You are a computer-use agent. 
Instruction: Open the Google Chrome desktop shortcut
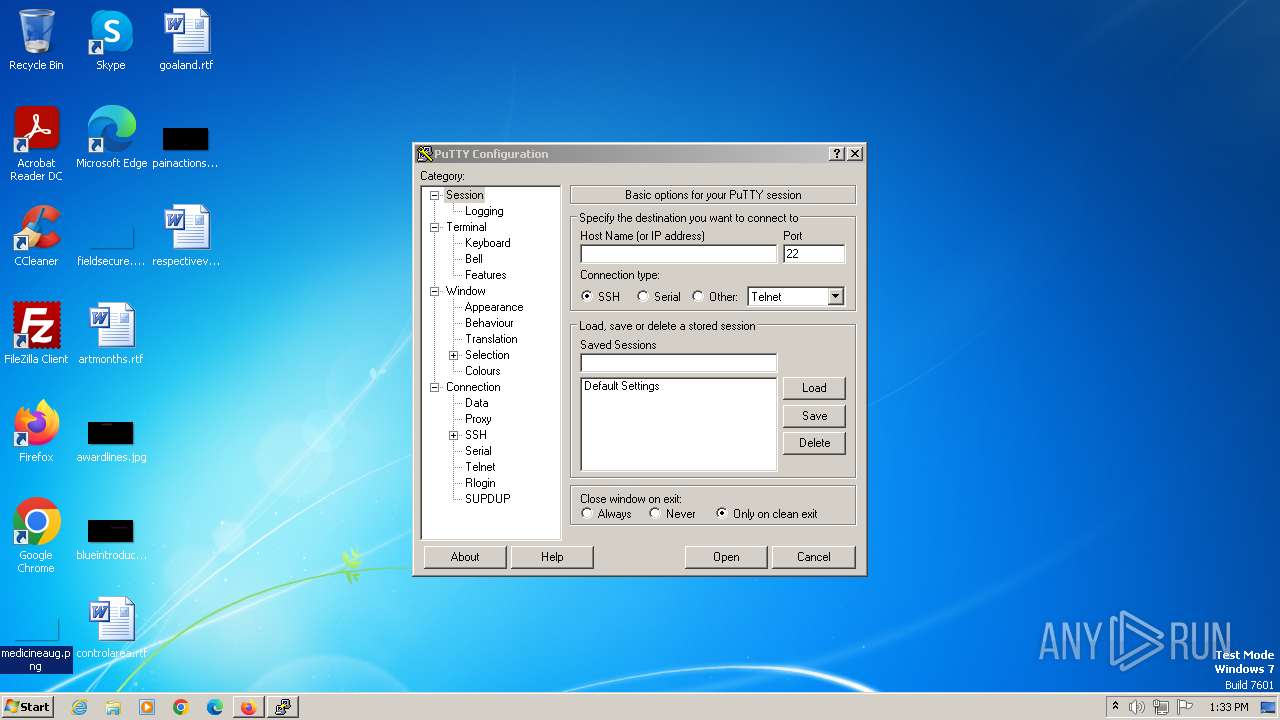point(36,536)
